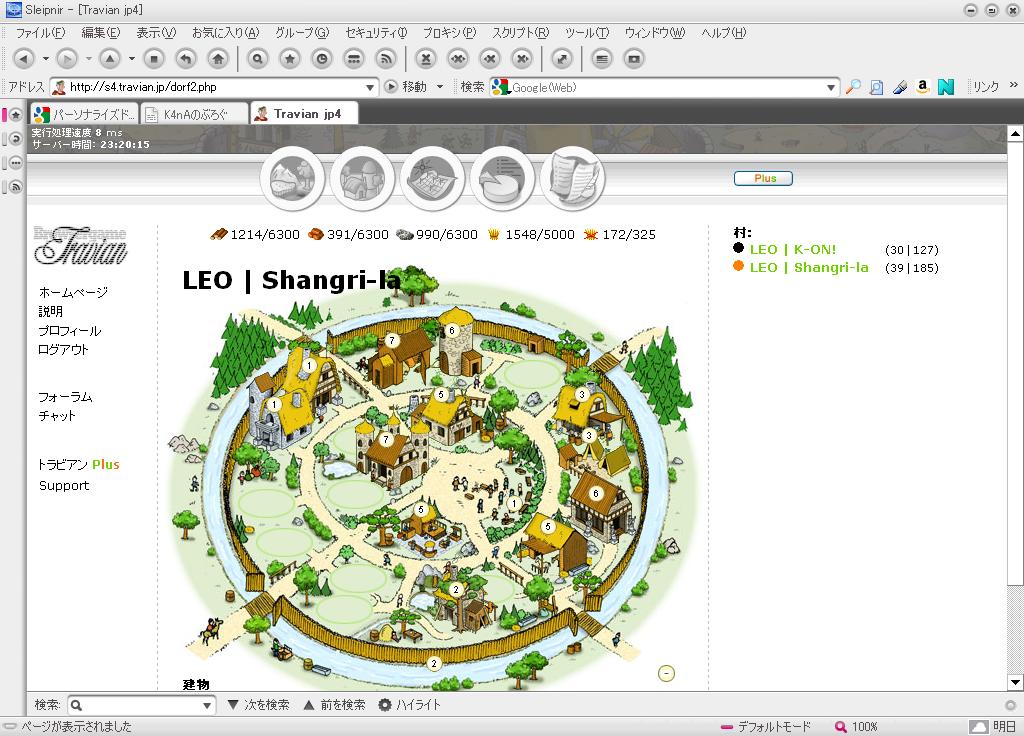The image size is (1024, 736).
Task: Open the チャット link
Action: 57,416
